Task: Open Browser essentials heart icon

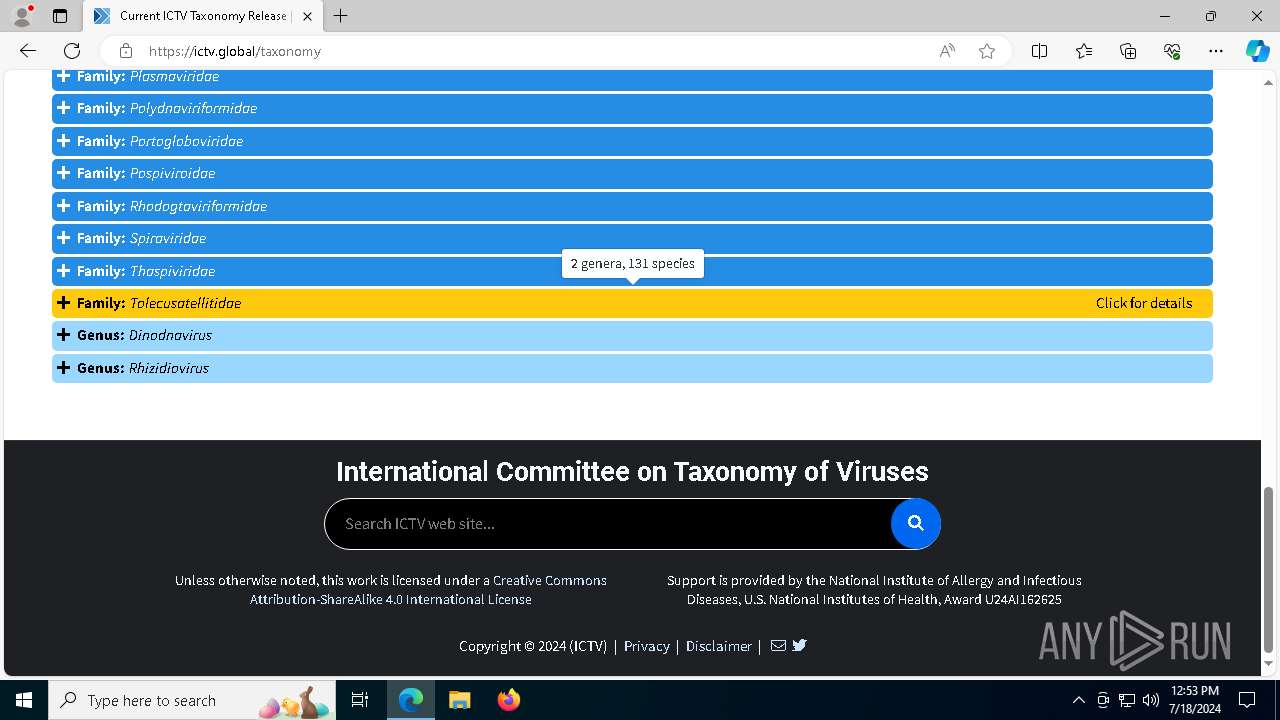Action: [1172, 51]
